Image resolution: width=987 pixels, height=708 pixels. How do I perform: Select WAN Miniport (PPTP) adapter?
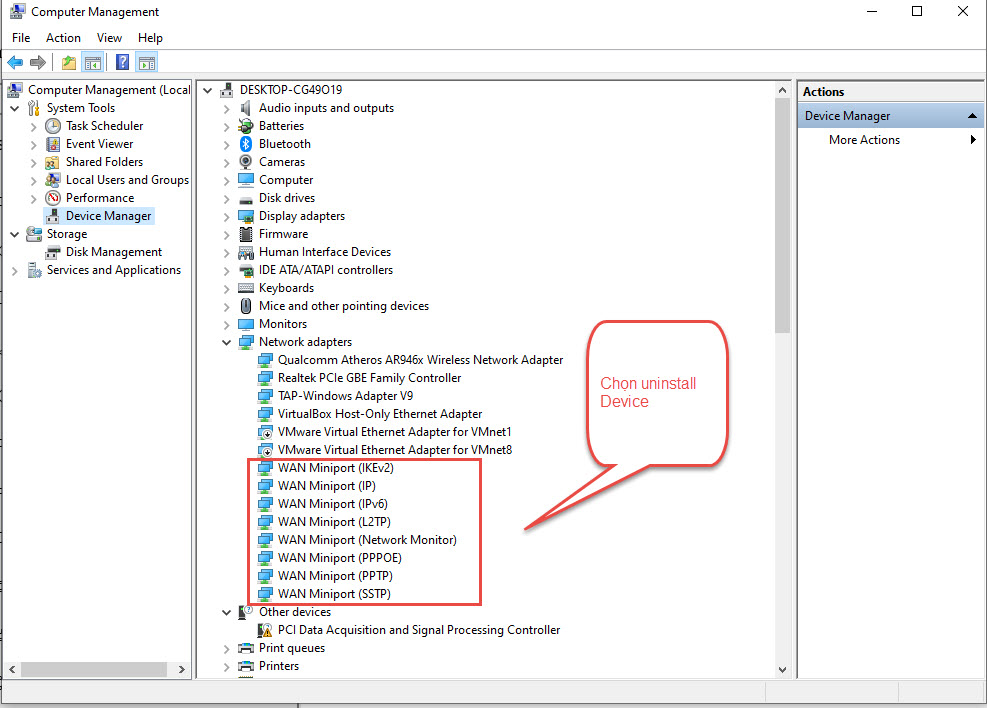click(336, 576)
